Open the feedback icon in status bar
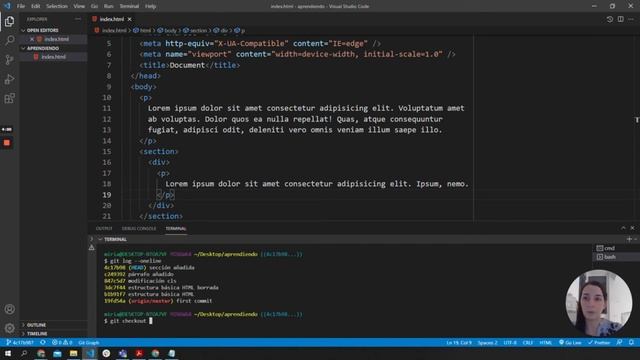 (x=620, y=342)
